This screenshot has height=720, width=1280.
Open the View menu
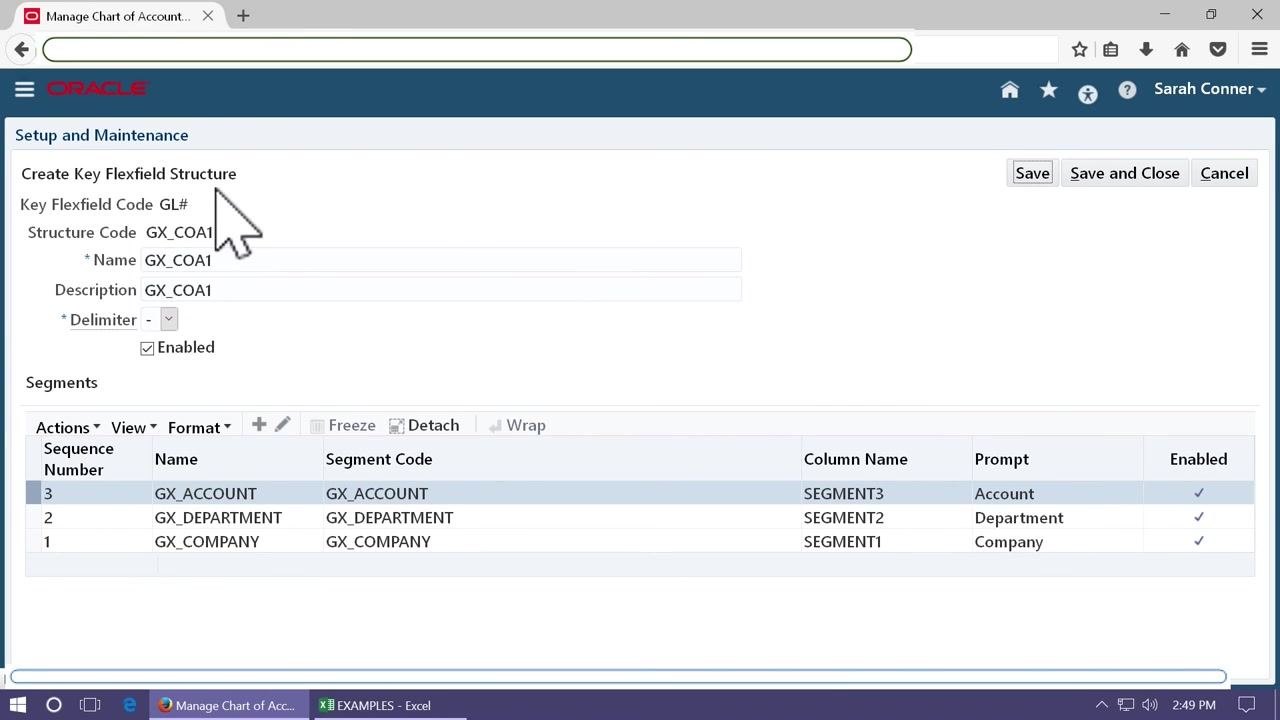click(x=133, y=427)
